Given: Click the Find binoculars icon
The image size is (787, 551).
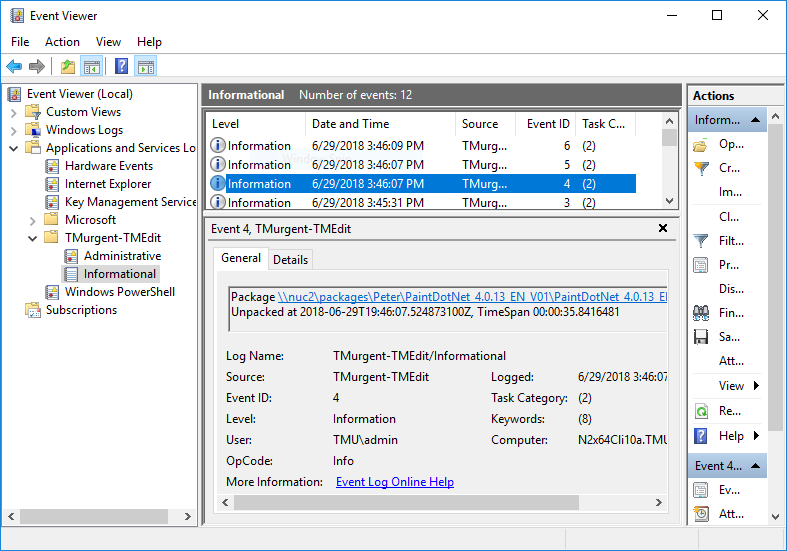Looking at the screenshot, I should pyautogui.click(x=701, y=313).
